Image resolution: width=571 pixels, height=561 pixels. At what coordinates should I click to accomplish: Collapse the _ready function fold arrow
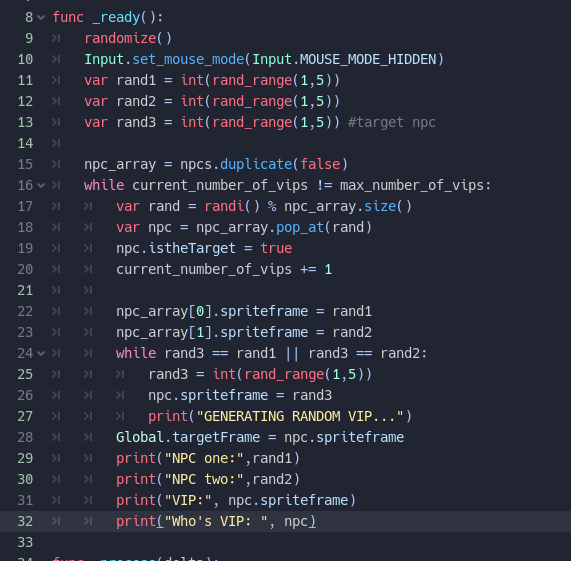click(41, 17)
